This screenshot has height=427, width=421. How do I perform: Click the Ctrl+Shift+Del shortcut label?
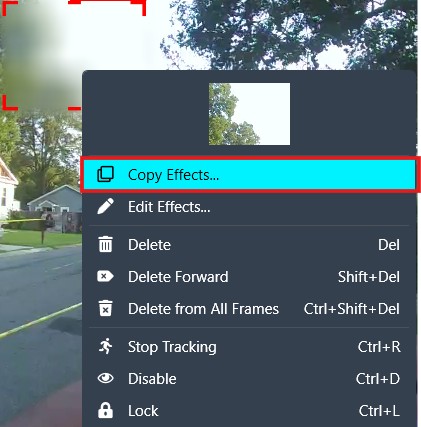(352, 309)
